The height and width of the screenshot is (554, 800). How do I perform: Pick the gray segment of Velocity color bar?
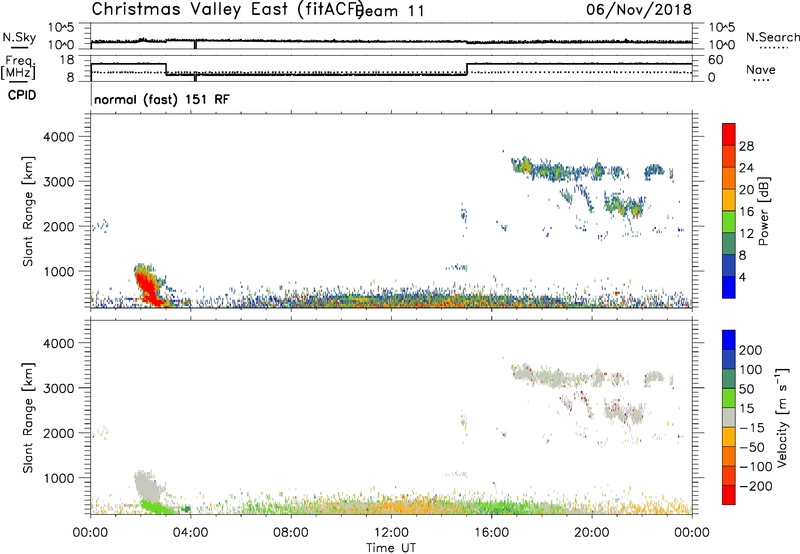coord(729,418)
